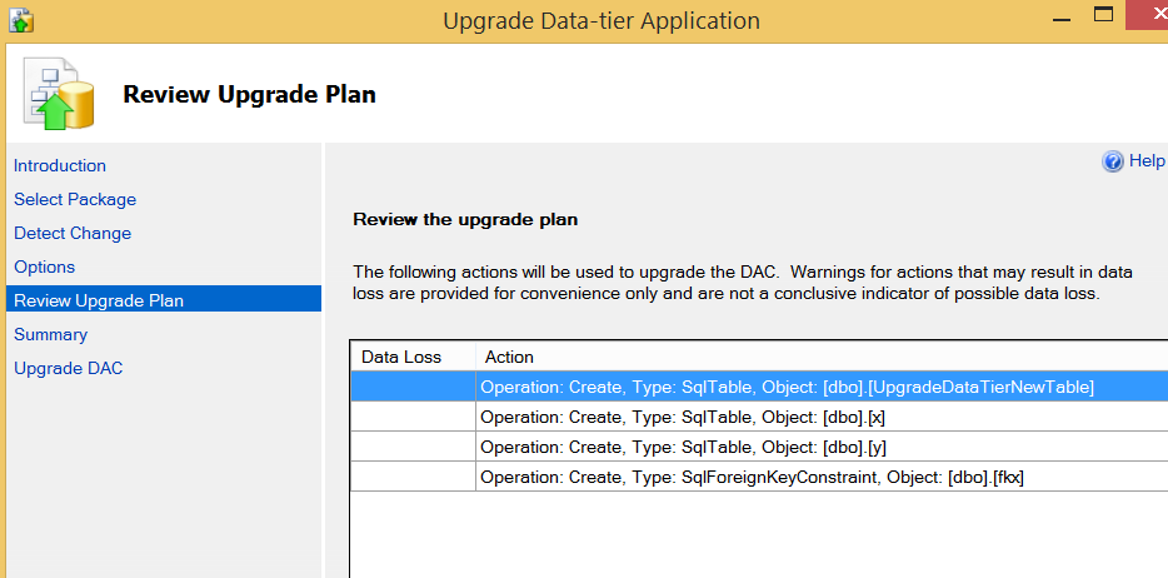Close the Upgrade Data-tier Application window
Screen dimensions: 1168x578
(x=1147, y=14)
